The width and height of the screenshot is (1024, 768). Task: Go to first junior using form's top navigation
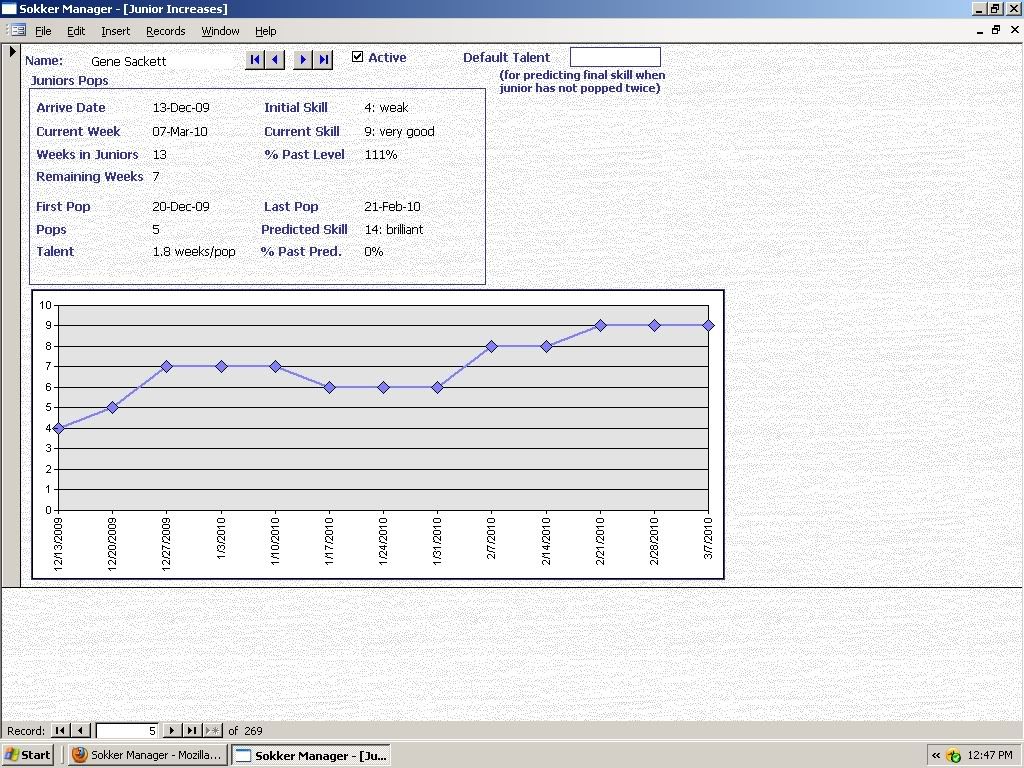(255, 60)
